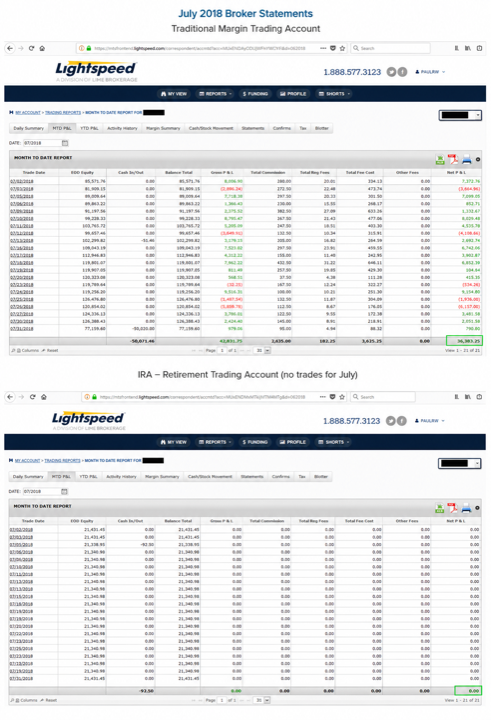
Task: Click the Lightspeed logo in bottom screenshot
Action: (x=88, y=420)
